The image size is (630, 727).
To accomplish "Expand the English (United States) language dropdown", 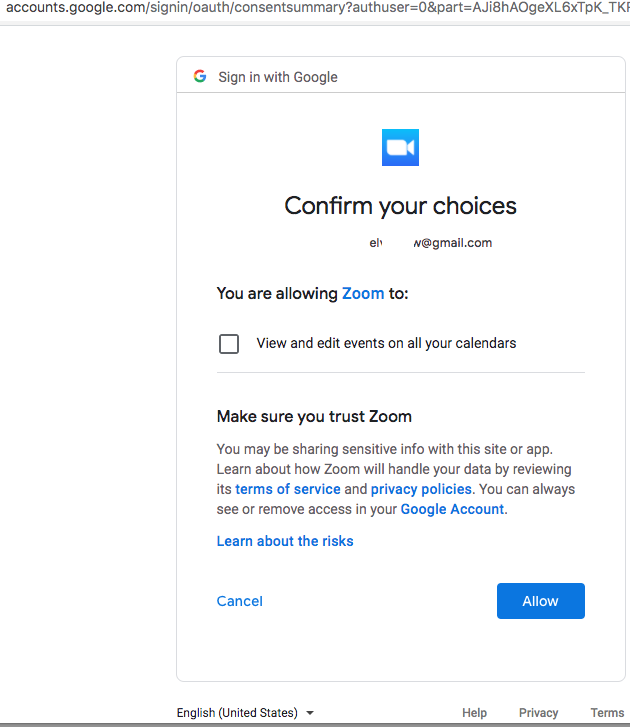I will (245, 713).
